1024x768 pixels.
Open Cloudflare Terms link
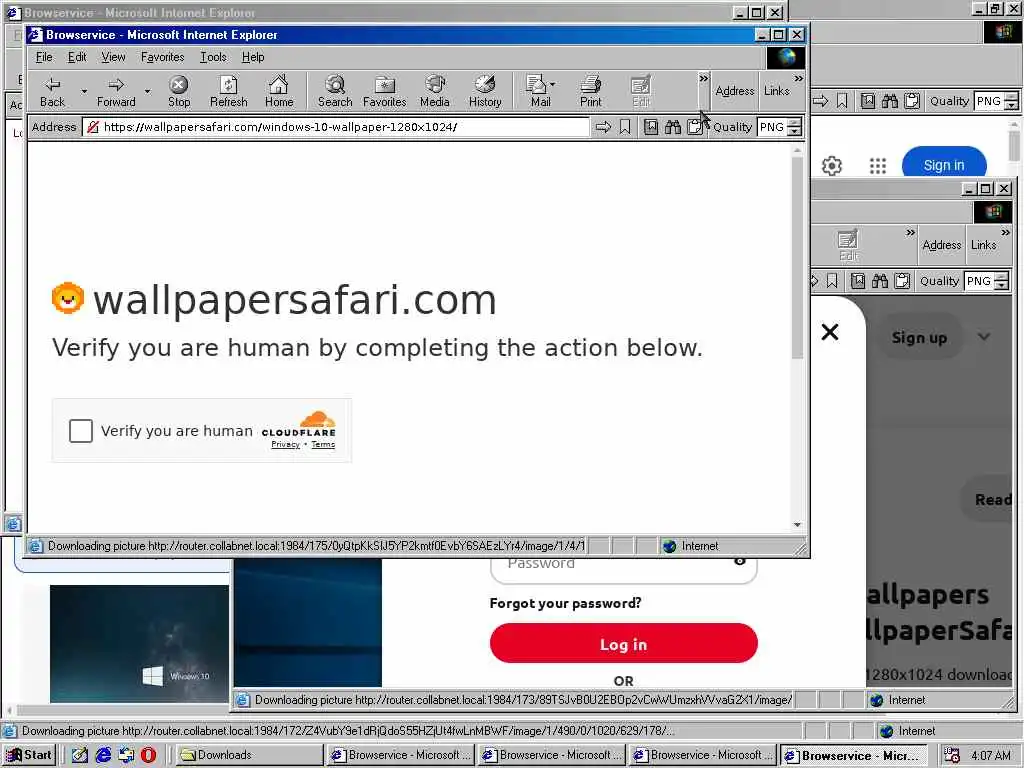click(323, 445)
